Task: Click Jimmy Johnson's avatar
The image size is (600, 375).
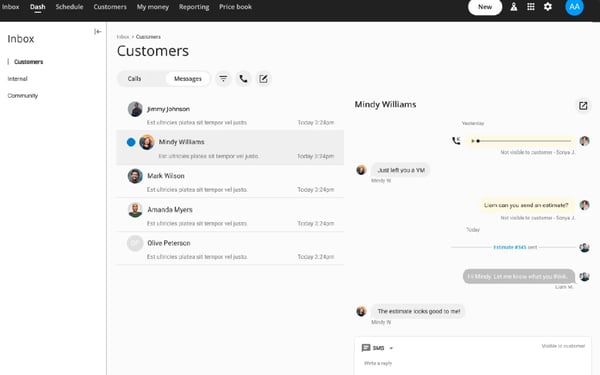Action: [x=135, y=109]
